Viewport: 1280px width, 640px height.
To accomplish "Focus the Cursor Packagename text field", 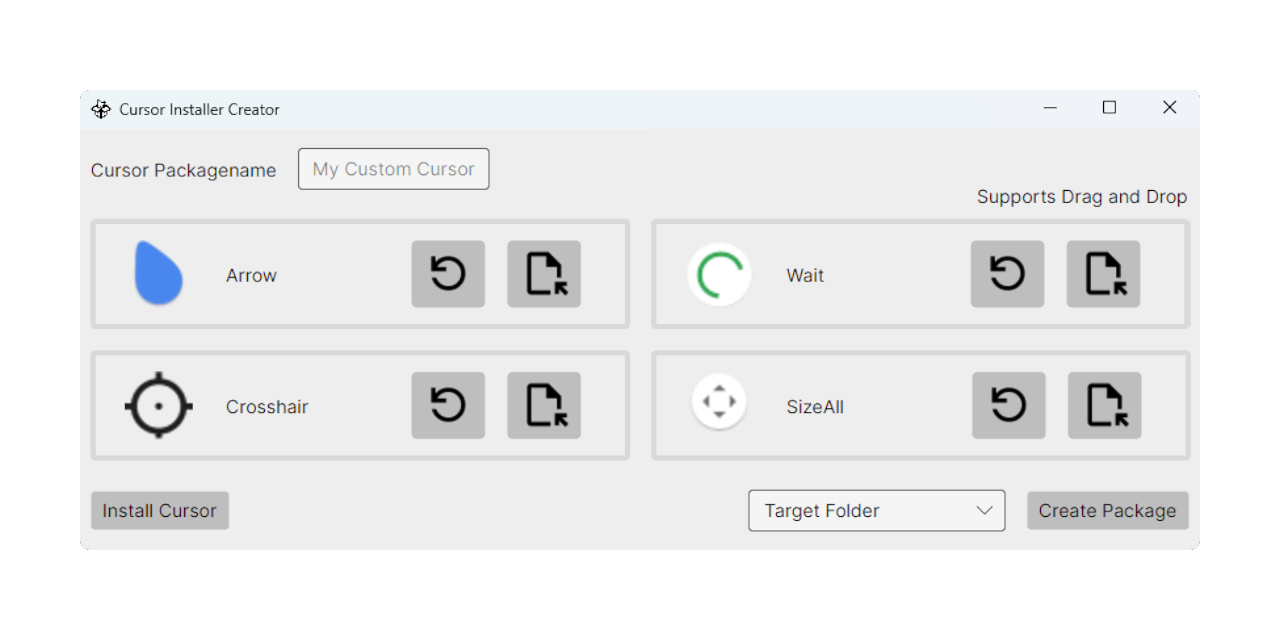I will point(393,169).
